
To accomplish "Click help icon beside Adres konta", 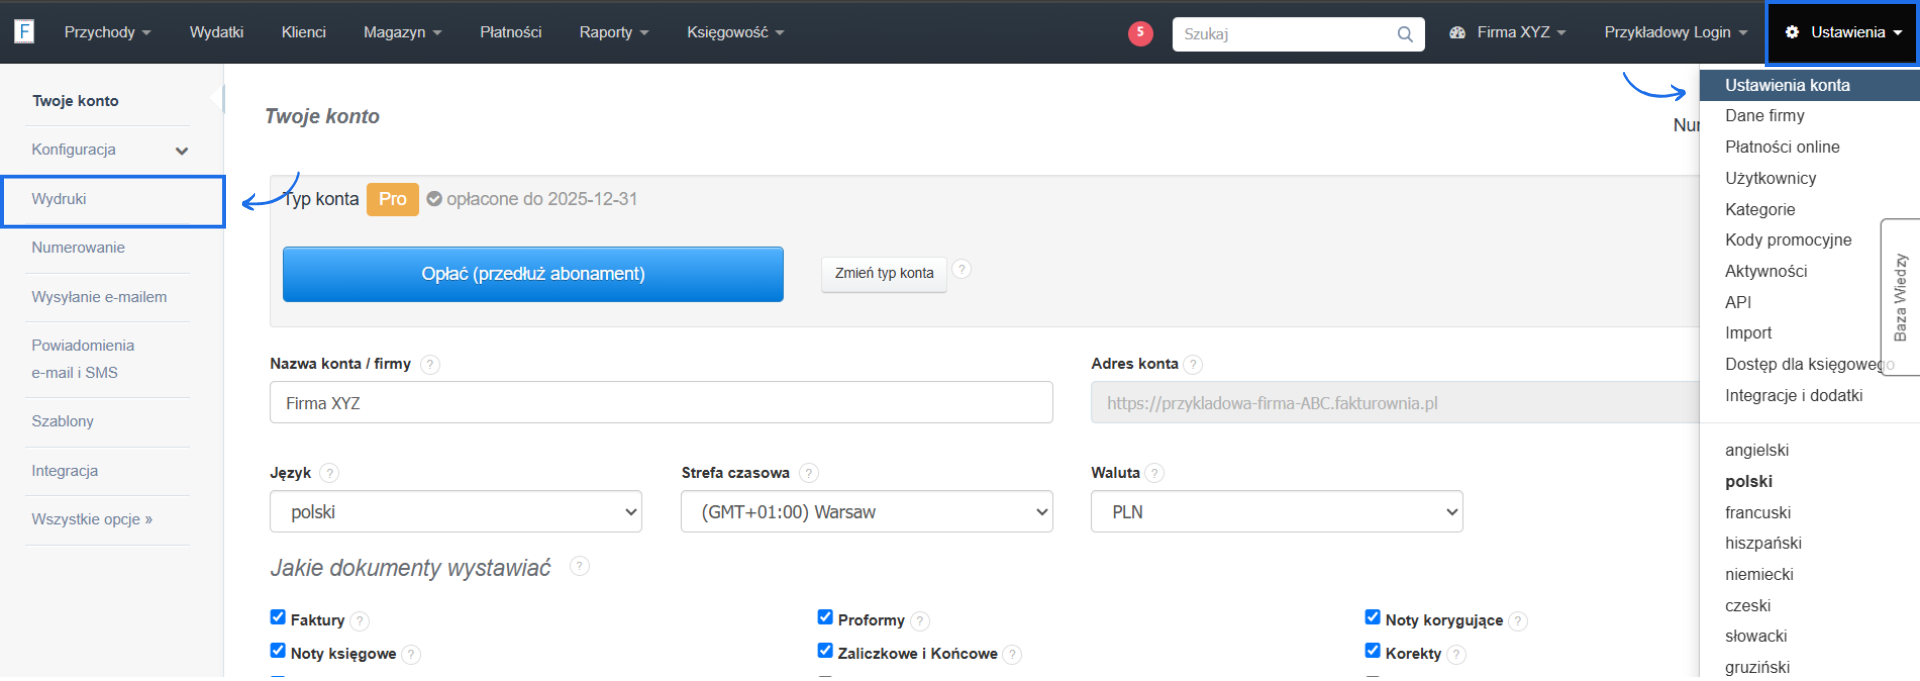I will (1193, 365).
